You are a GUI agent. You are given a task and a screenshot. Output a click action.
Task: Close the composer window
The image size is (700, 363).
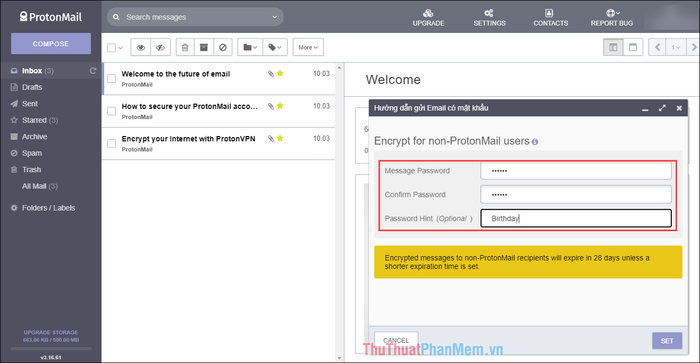[x=679, y=108]
